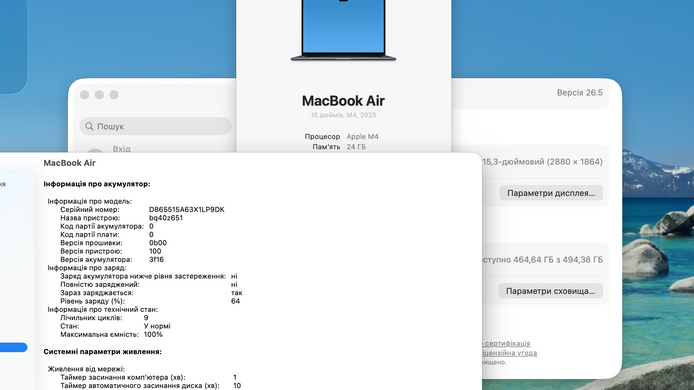
Task: Select the device version value 100
Action: 155,251
